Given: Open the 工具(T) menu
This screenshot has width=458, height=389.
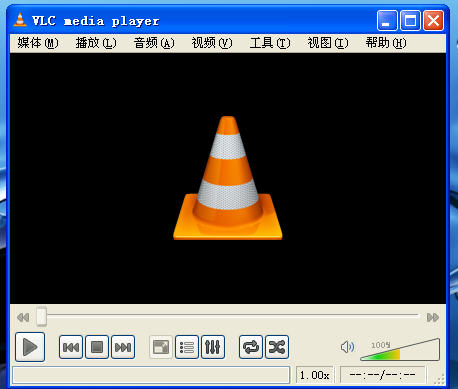Looking at the screenshot, I should (x=270, y=43).
